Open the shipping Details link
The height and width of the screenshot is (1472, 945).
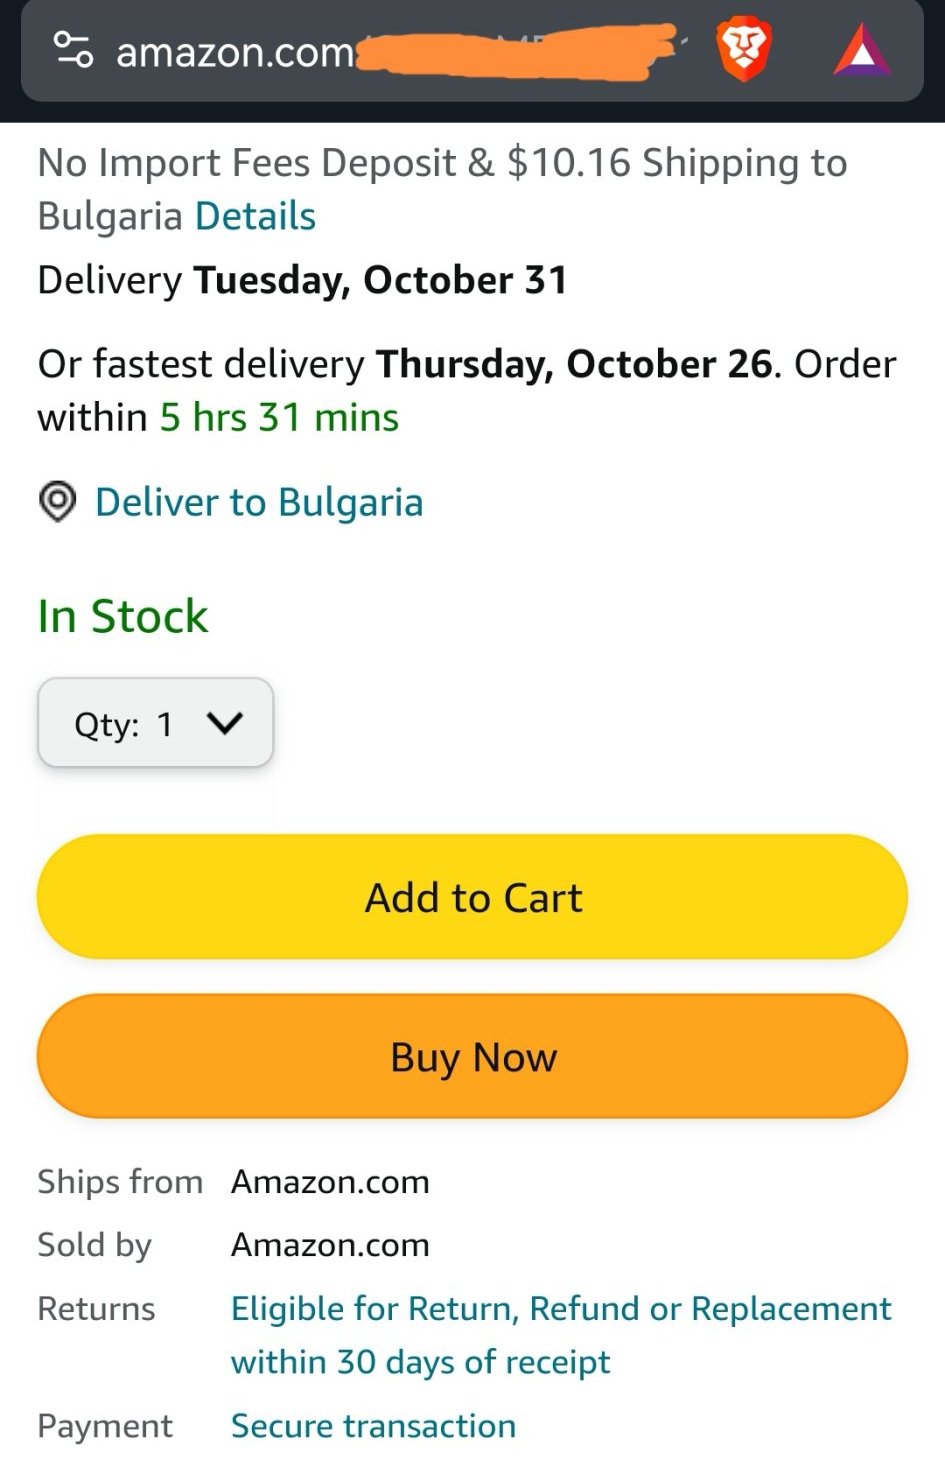(255, 216)
